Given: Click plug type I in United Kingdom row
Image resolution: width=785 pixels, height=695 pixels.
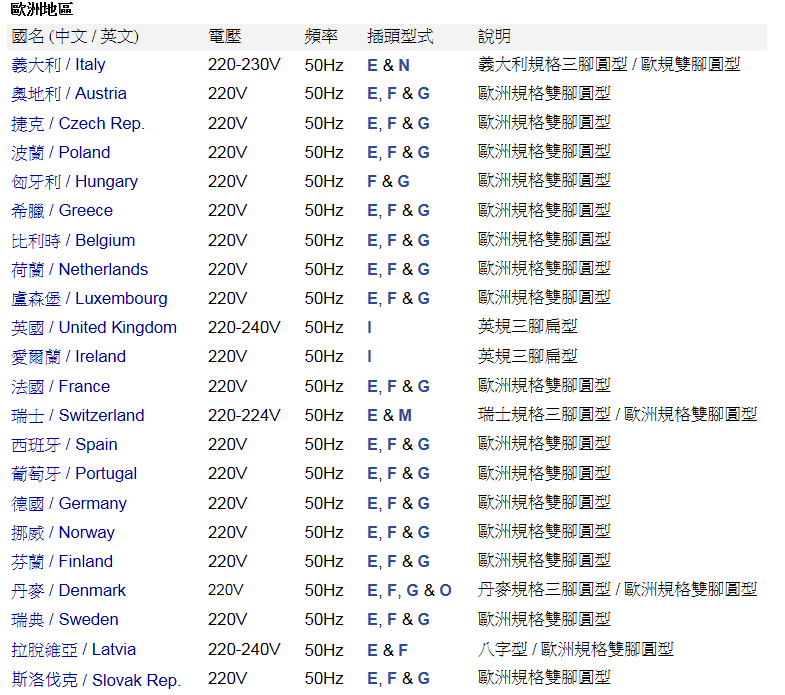Looking at the screenshot, I should 369,327.
